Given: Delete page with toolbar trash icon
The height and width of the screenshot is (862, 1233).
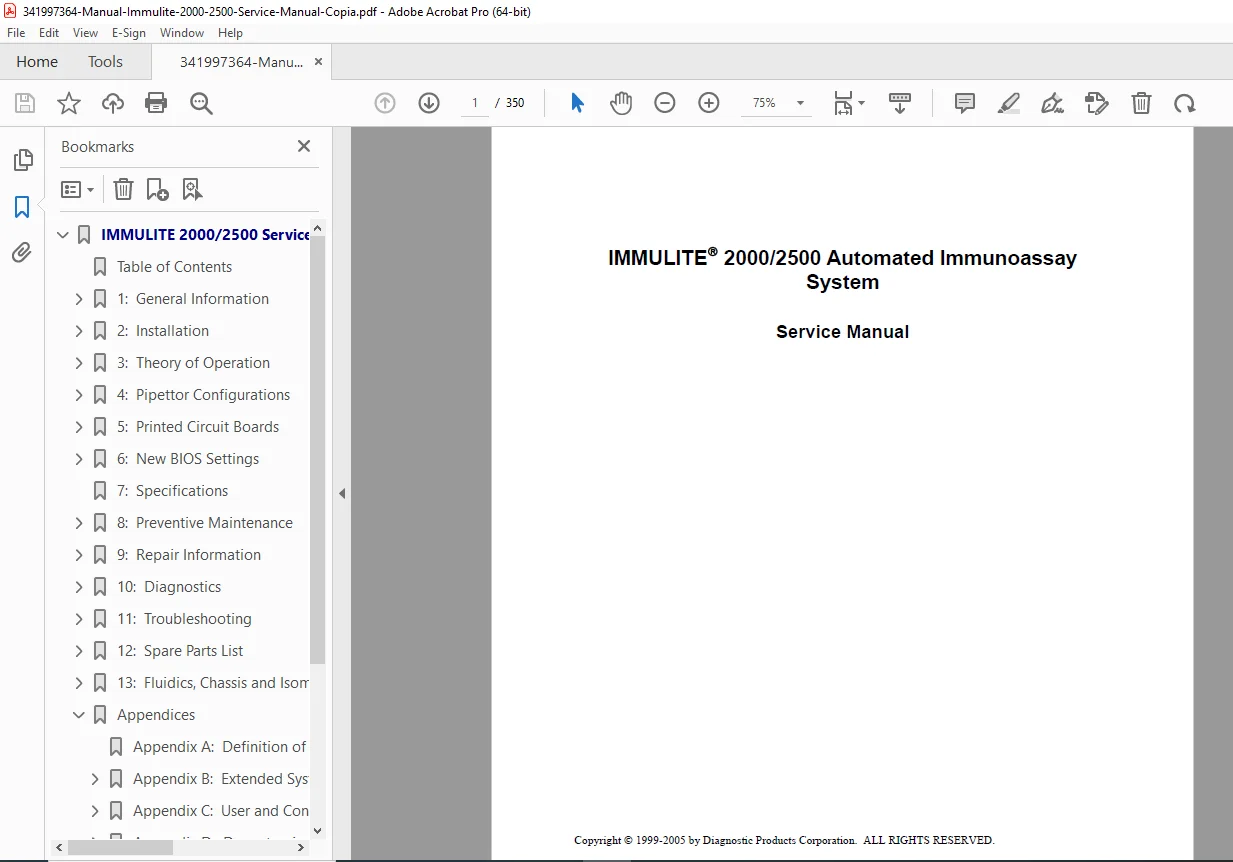Looking at the screenshot, I should 1141,103.
